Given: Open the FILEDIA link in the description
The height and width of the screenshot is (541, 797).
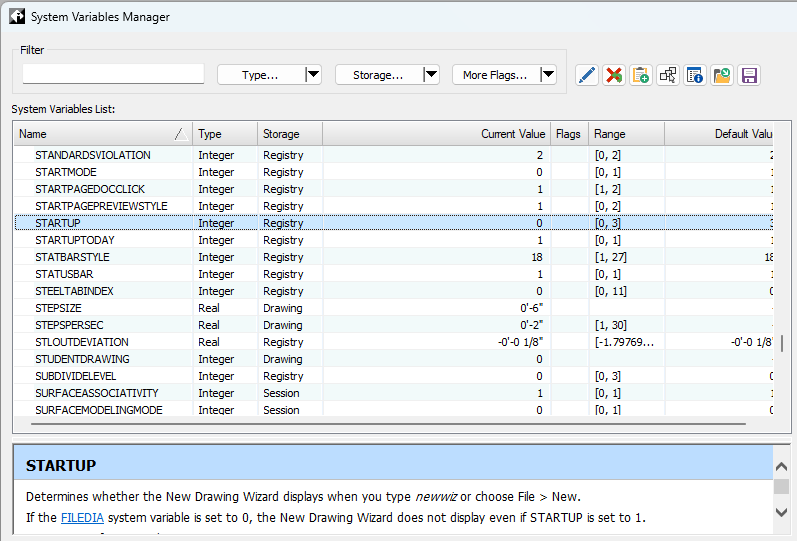Looking at the screenshot, I should (82, 518).
